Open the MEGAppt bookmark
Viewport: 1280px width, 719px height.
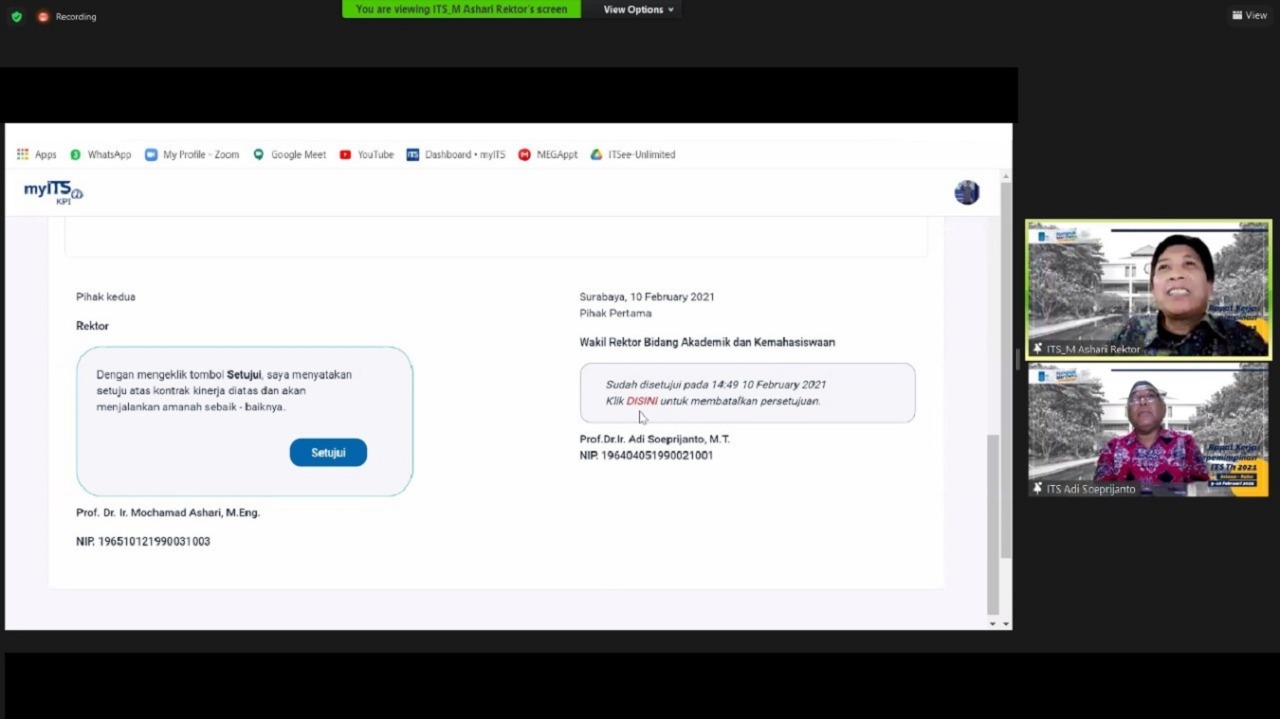548,155
